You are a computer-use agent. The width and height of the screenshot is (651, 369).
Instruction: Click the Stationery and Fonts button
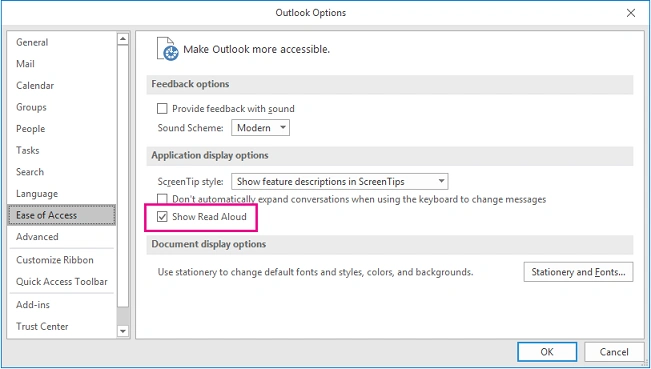pos(578,272)
